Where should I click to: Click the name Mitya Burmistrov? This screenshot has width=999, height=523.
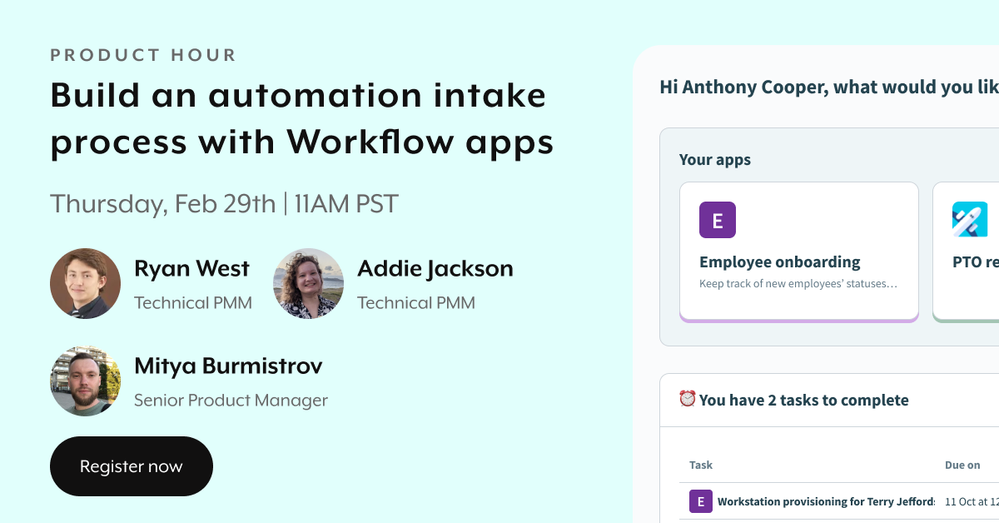click(228, 366)
